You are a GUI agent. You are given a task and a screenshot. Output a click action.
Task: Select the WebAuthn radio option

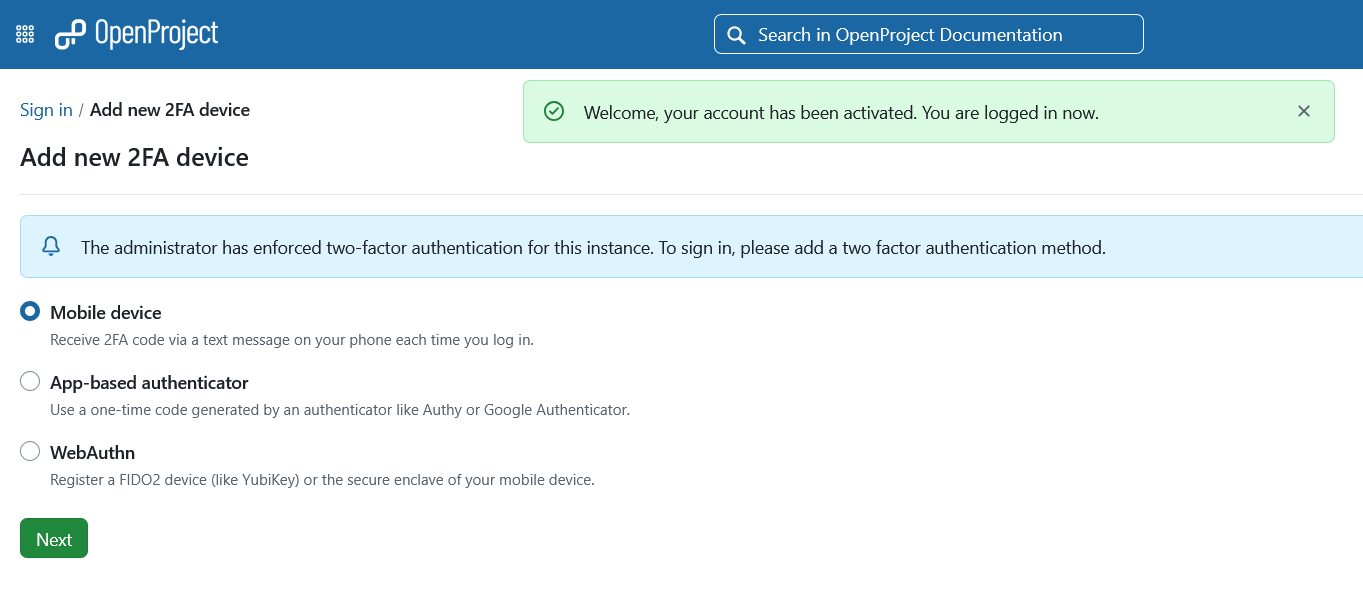pyautogui.click(x=30, y=451)
